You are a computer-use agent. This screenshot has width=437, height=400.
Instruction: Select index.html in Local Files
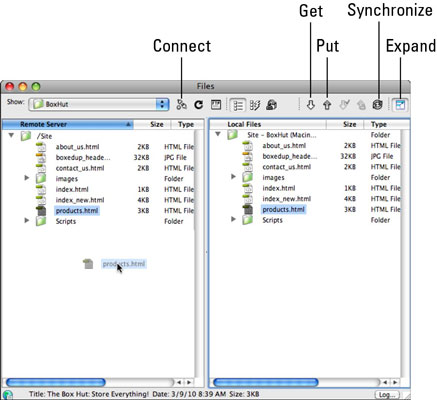[279, 188]
